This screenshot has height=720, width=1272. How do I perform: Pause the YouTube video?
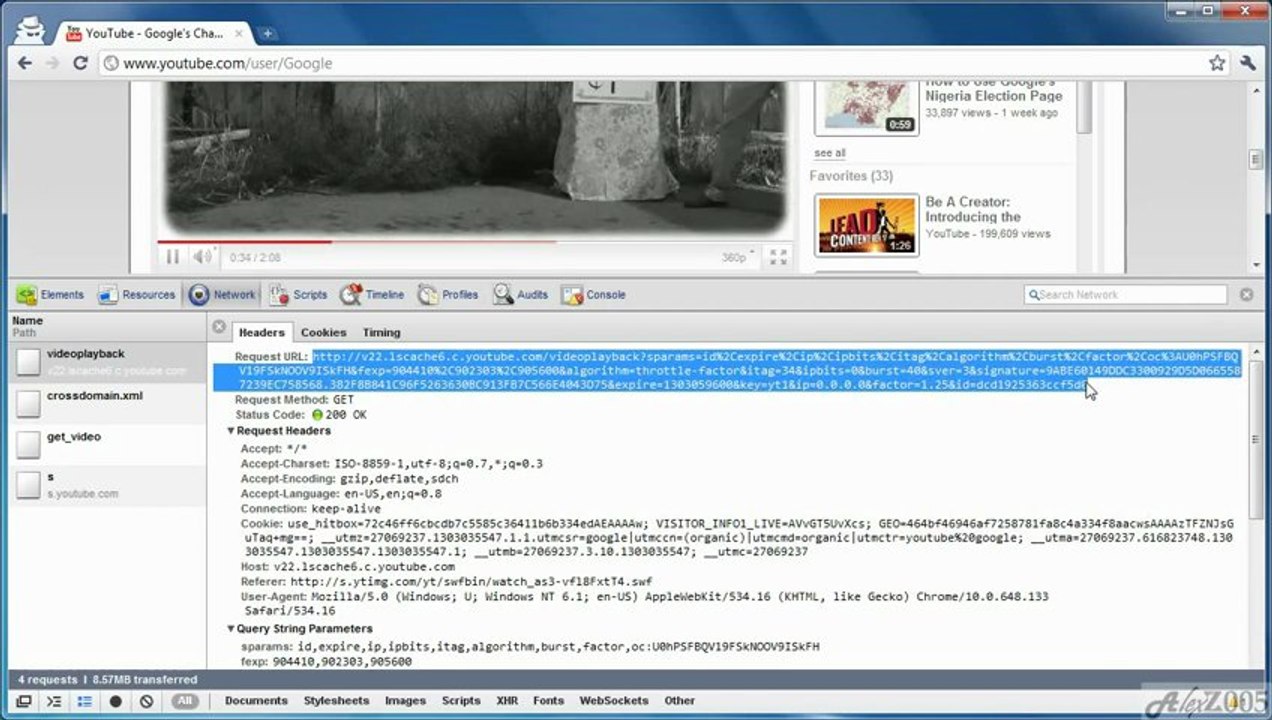pyautogui.click(x=172, y=257)
